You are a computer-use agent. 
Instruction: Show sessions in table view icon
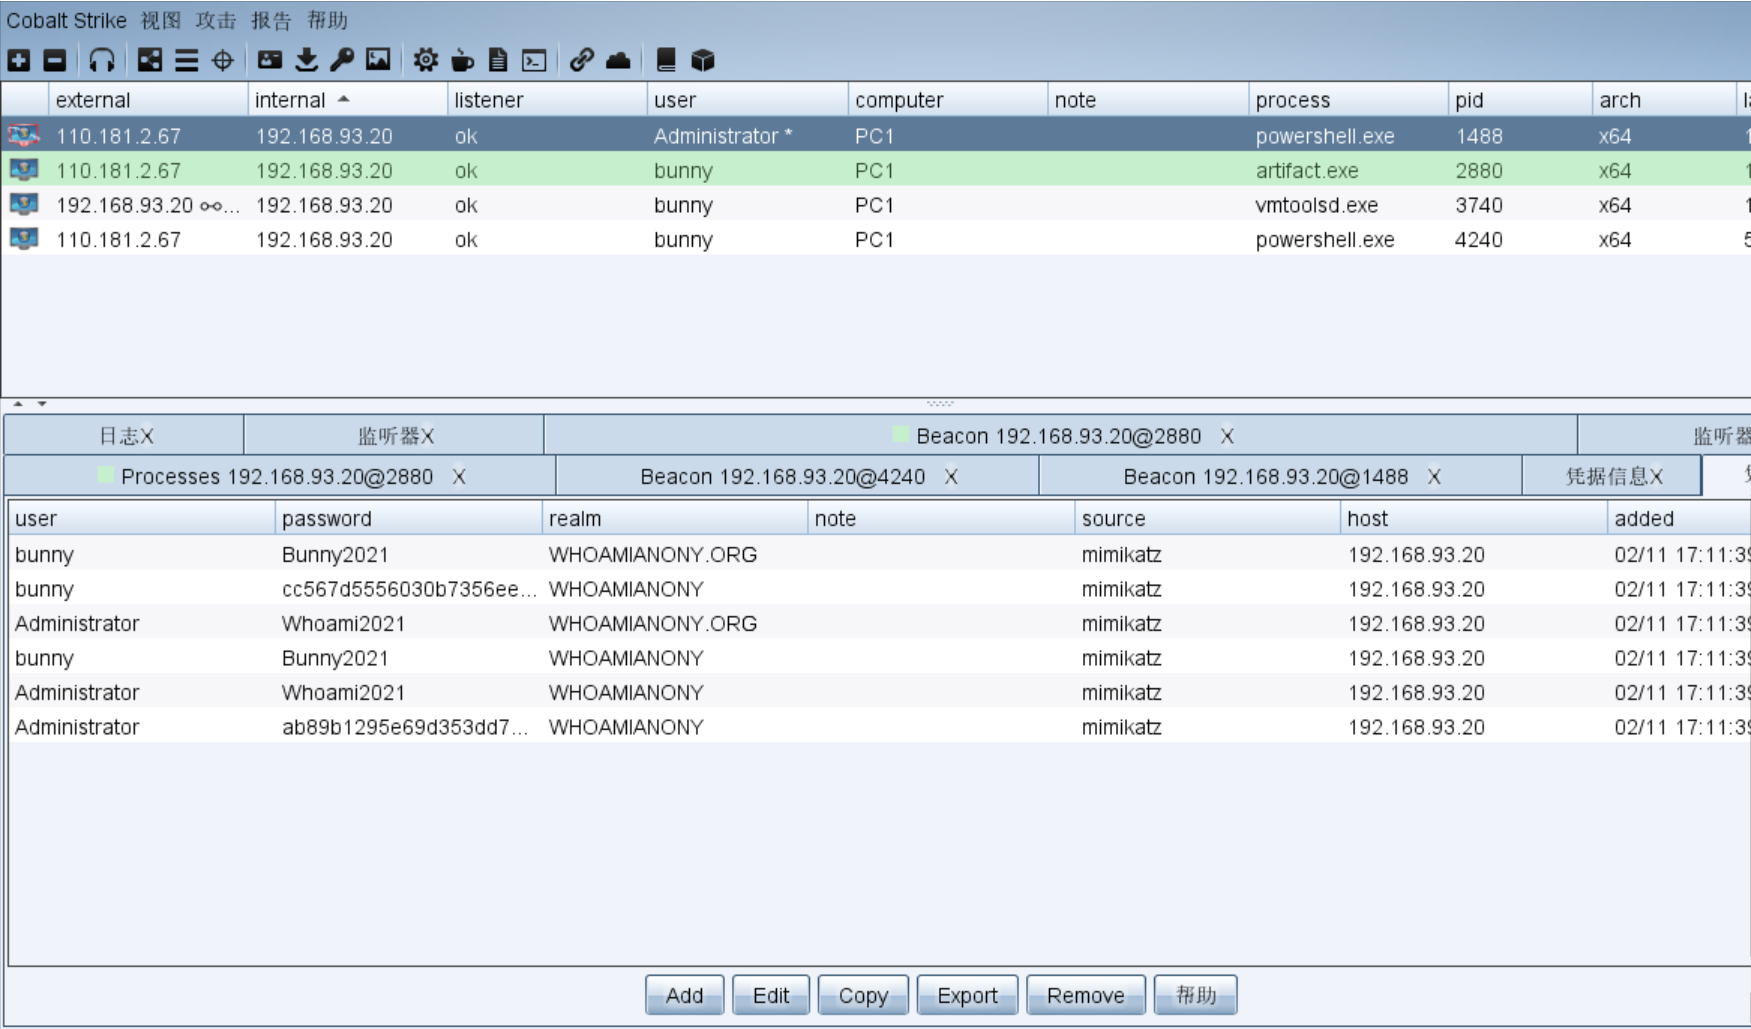click(186, 60)
